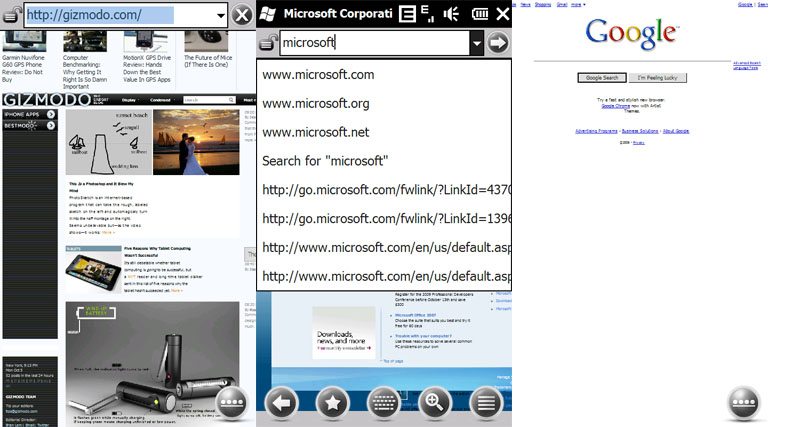Screen dimensions: 800x427
Task: Click the I'm Feeling Lucky button
Action: point(657,78)
